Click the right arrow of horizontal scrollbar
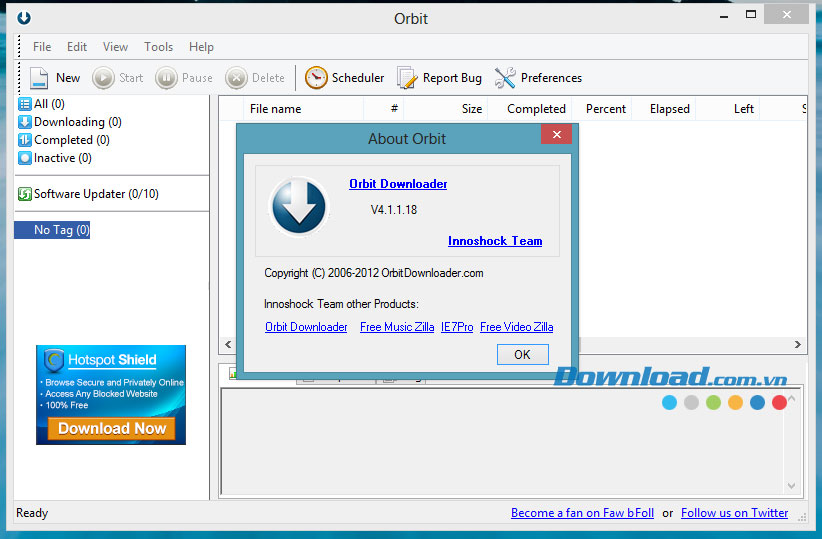Image resolution: width=822 pixels, height=539 pixels. pyautogui.click(x=797, y=344)
